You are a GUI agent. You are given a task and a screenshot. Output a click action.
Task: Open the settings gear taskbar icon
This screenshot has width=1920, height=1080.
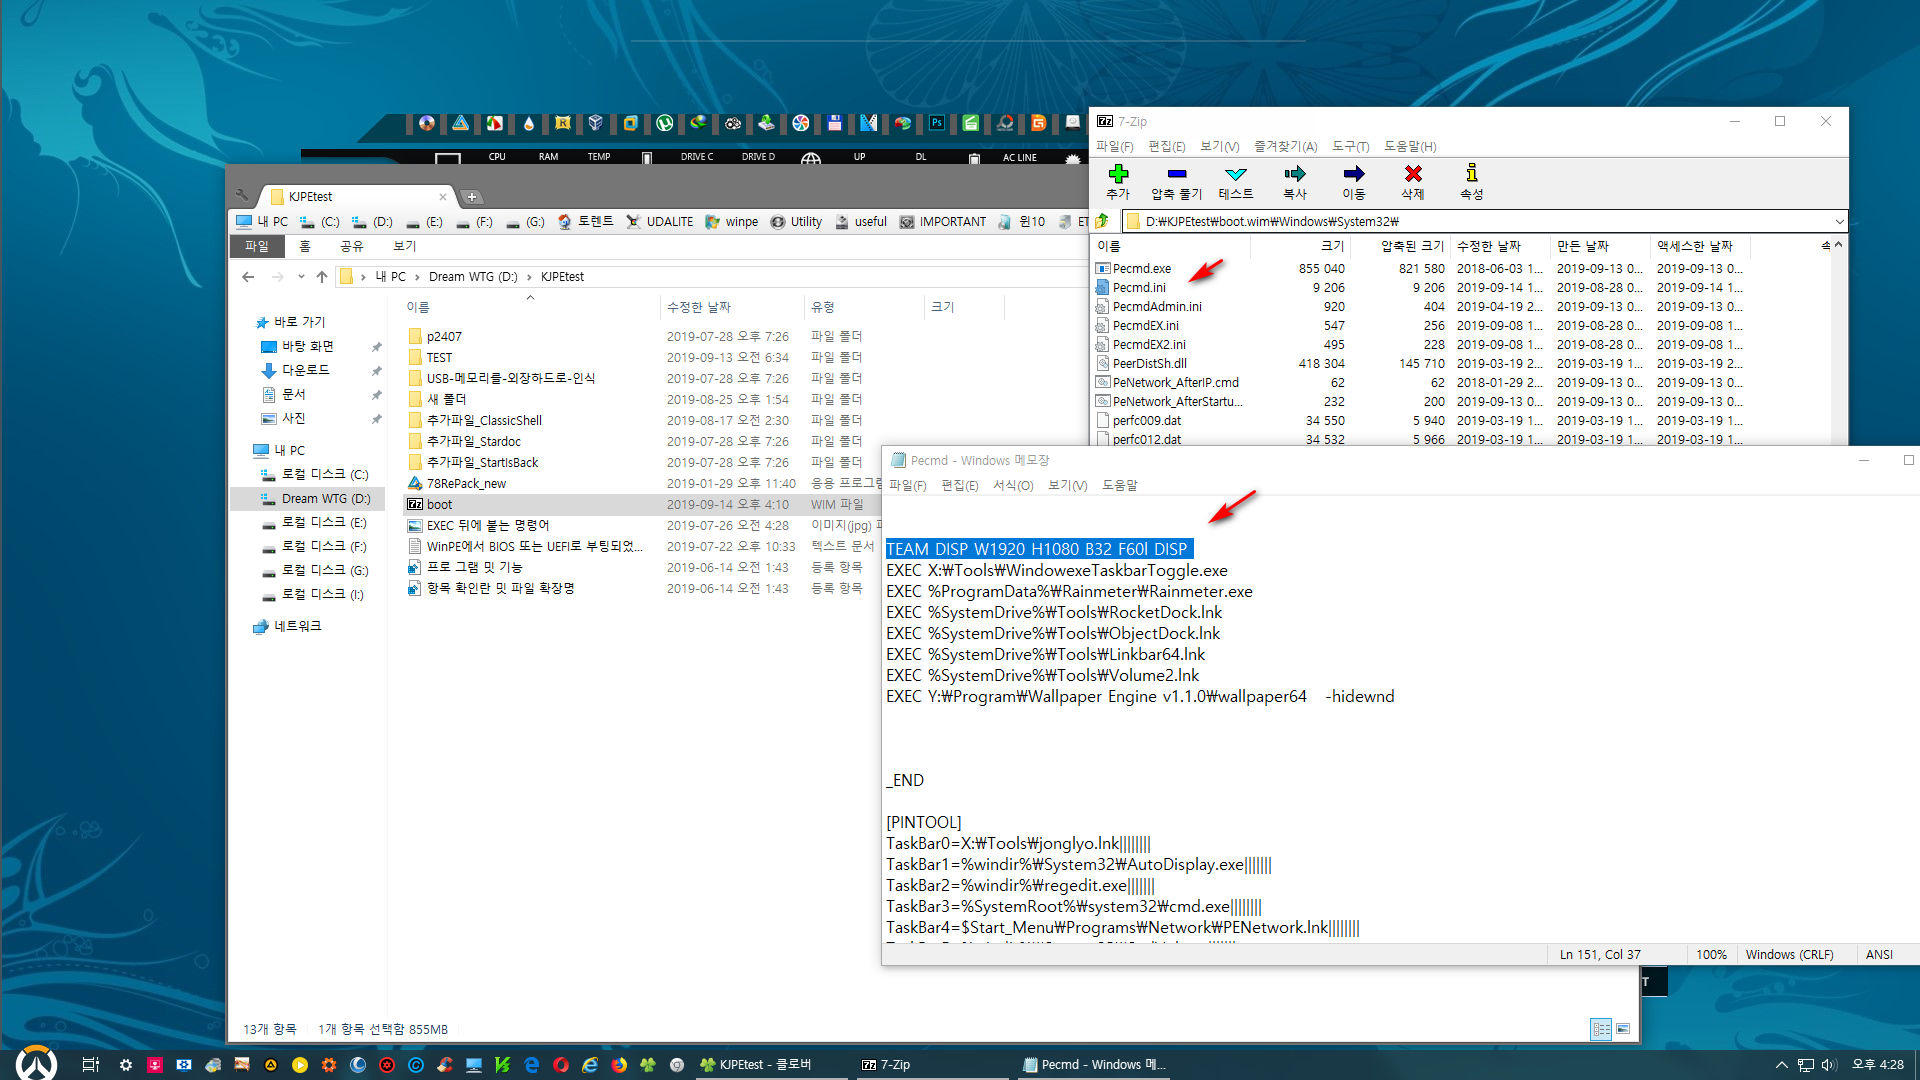pos(126,1065)
